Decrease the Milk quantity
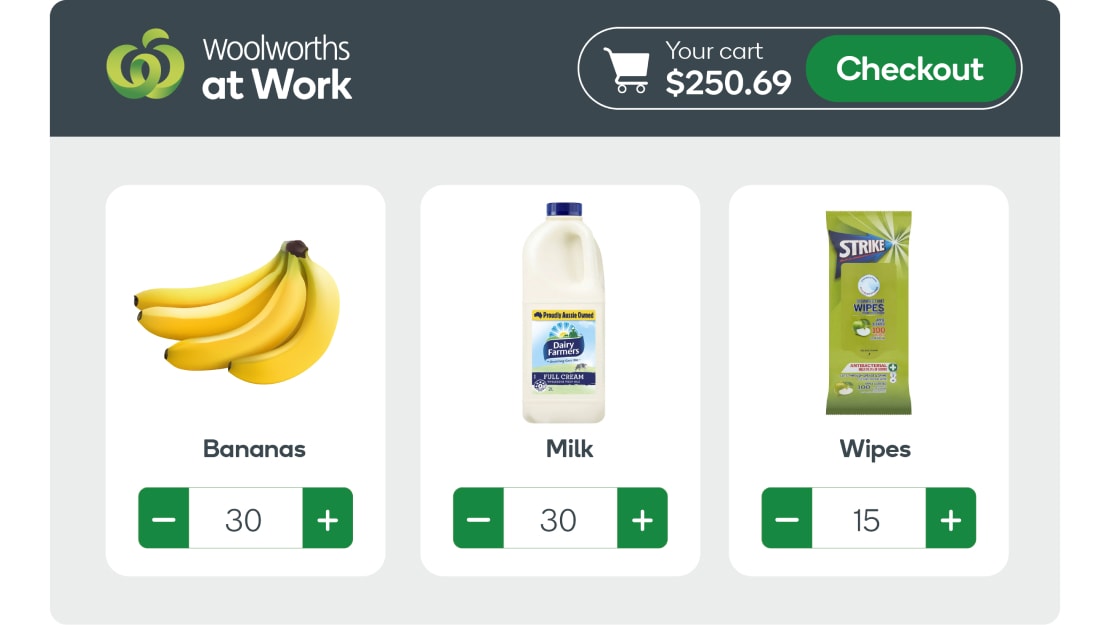The height and width of the screenshot is (625, 1110). (477, 519)
